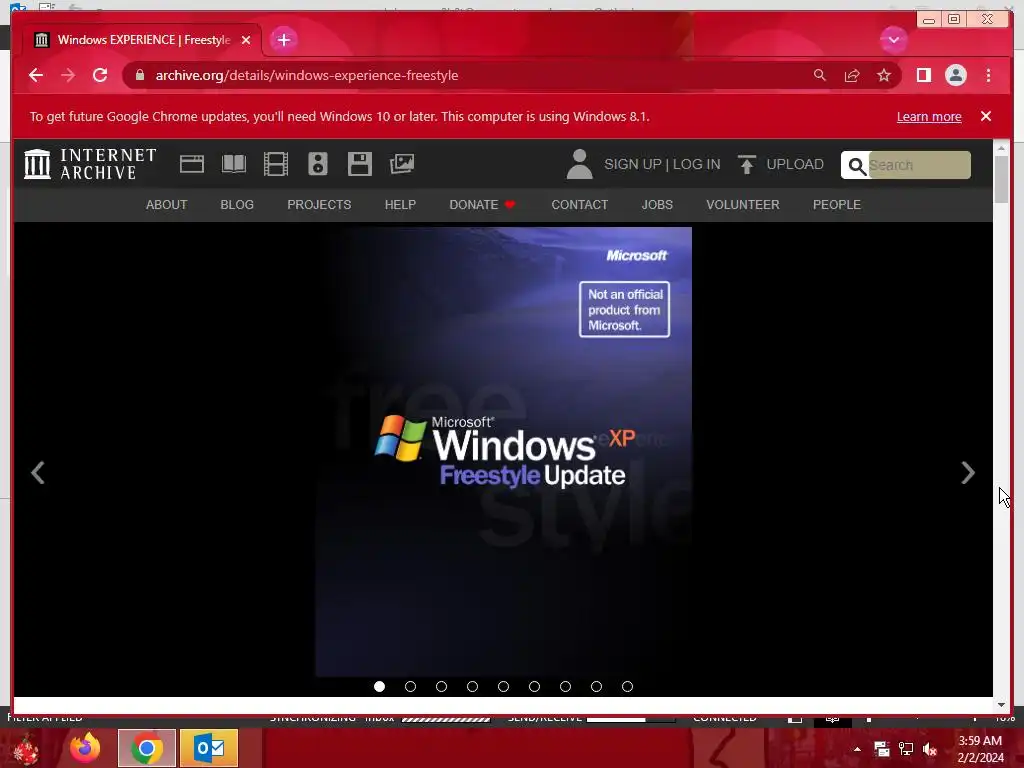Image resolution: width=1024 pixels, height=768 pixels.
Task: Select the fifth carousel dot
Action: [504, 686]
